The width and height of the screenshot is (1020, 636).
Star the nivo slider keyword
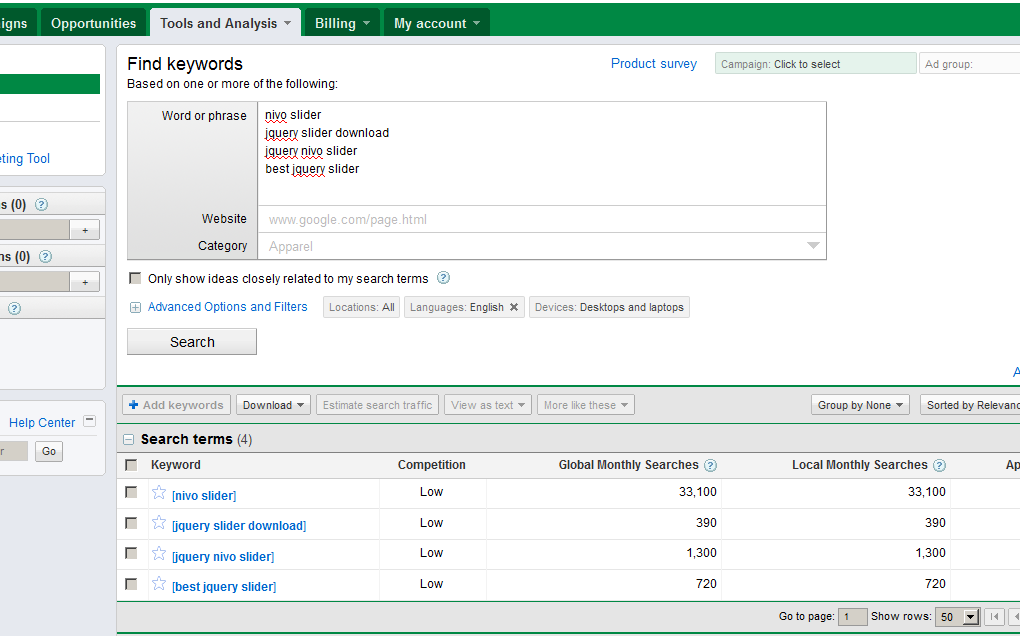click(x=158, y=492)
